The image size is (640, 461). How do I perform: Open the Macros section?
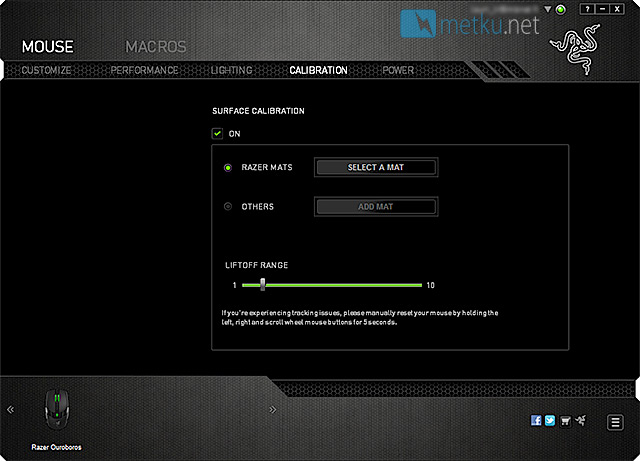coord(156,47)
